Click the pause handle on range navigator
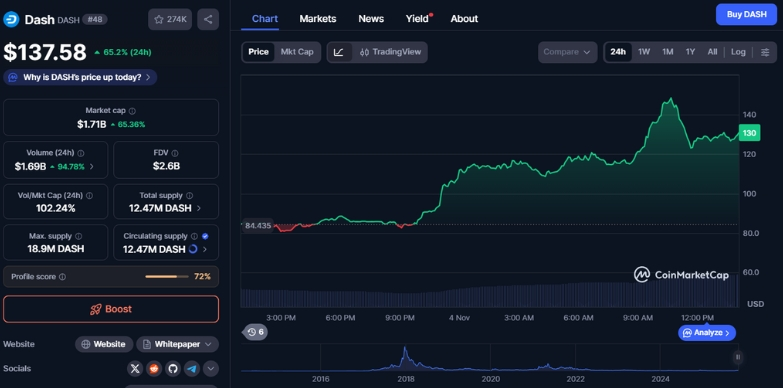Image resolution: width=783 pixels, height=388 pixels. point(738,357)
